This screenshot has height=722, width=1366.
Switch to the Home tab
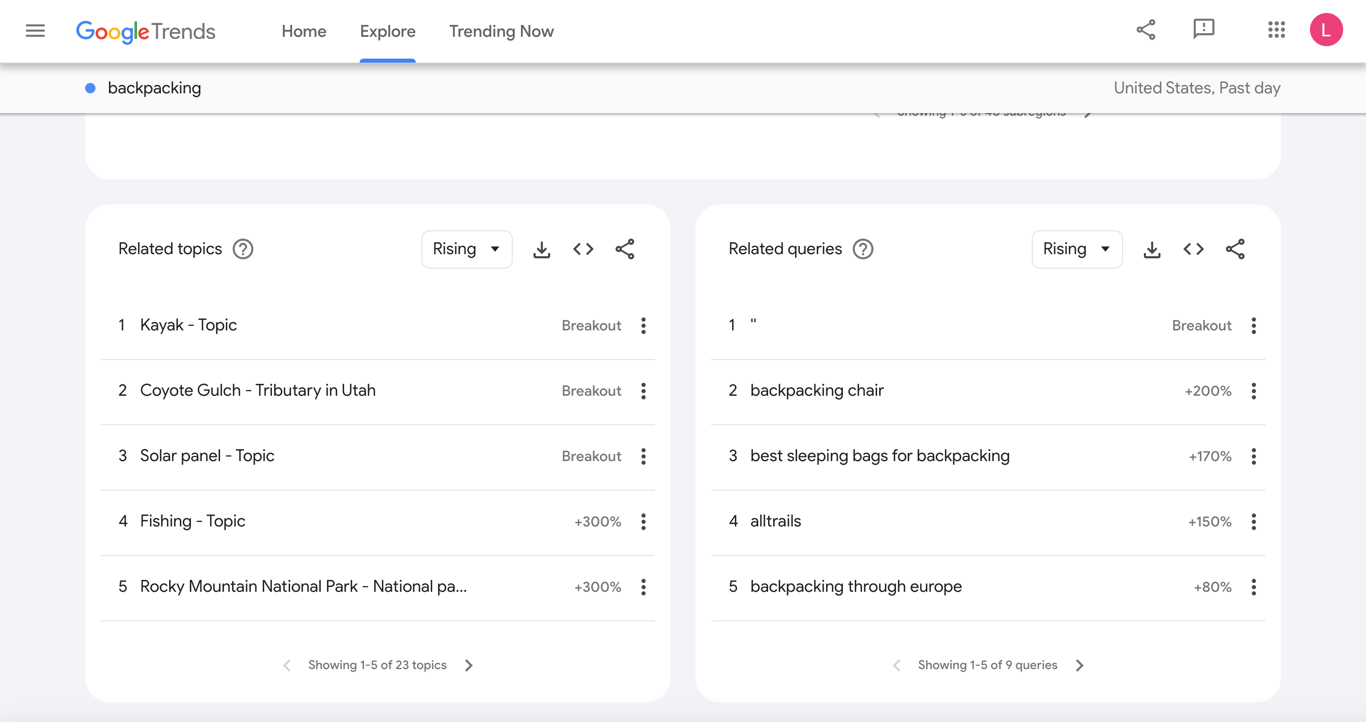click(303, 31)
